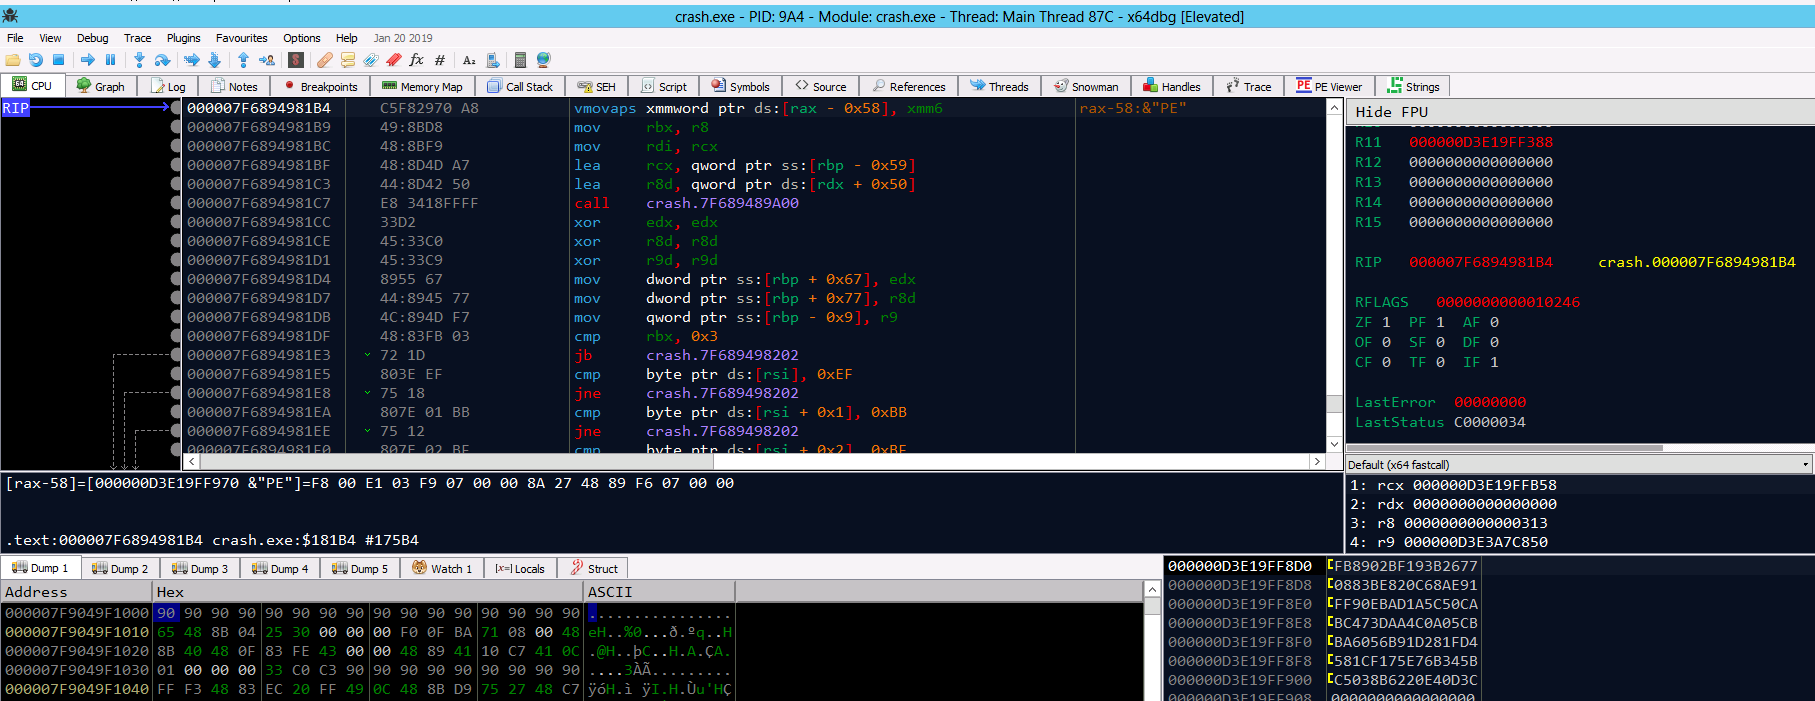
Task: Click the Functions fx toolbar icon
Action: coord(416,60)
